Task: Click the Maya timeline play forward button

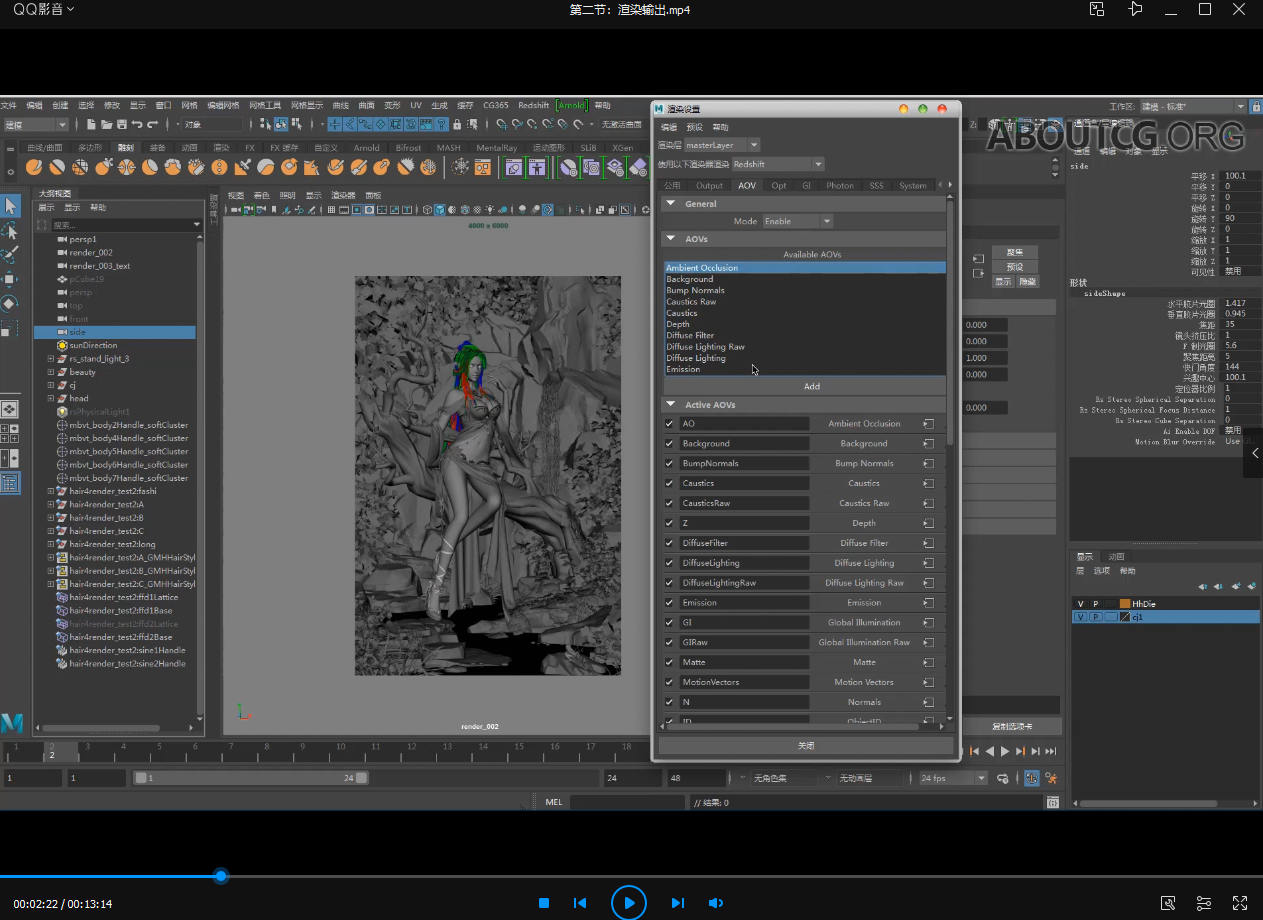Action: tap(1005, 751)
